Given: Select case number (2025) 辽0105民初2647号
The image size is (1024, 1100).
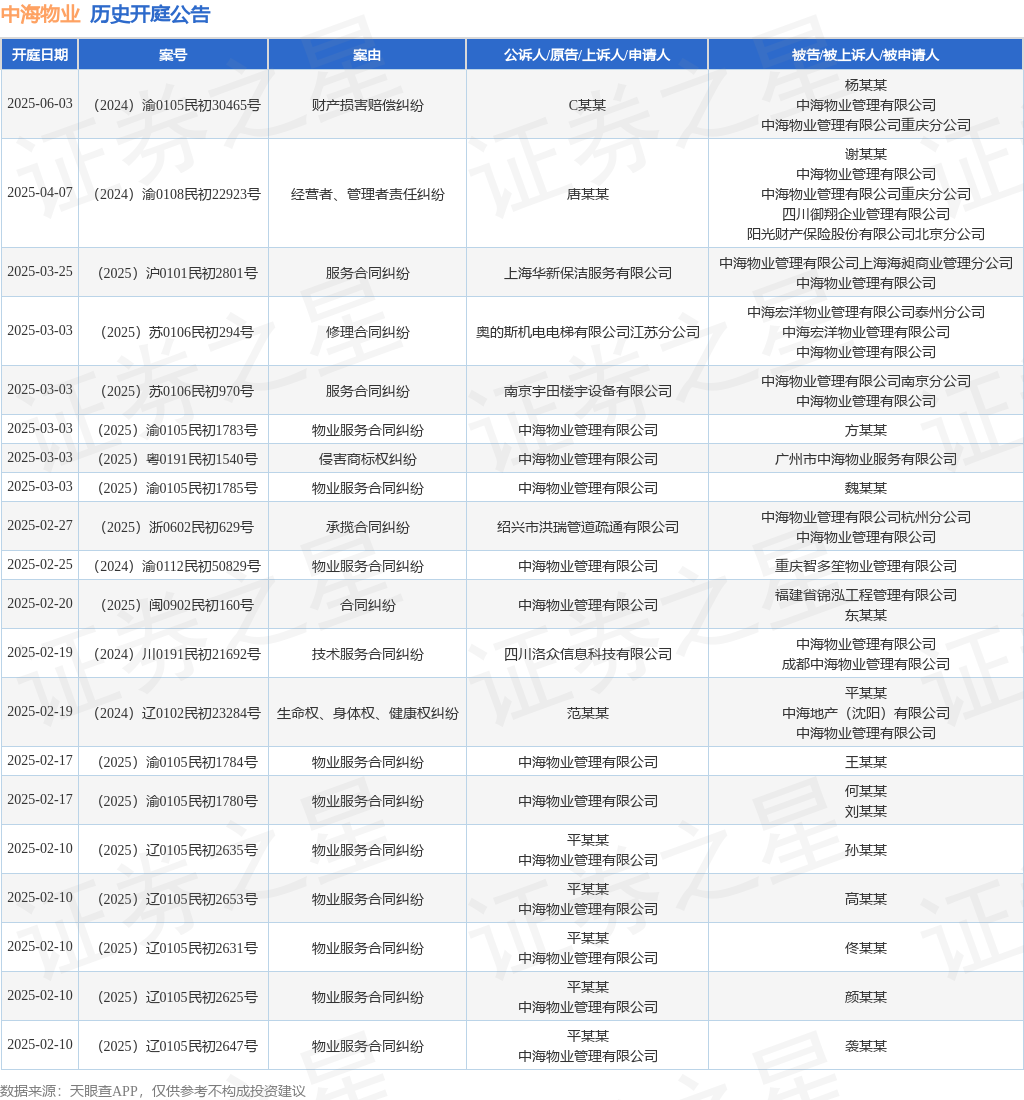Looking at the screenshot, I should [177, 1046].
